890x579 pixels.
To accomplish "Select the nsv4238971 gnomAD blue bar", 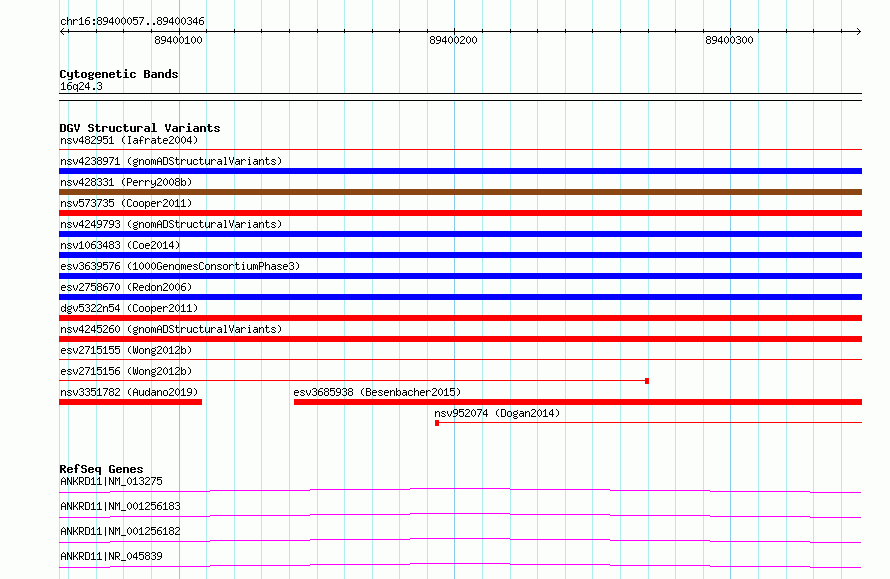I will (x=460, y=171).
